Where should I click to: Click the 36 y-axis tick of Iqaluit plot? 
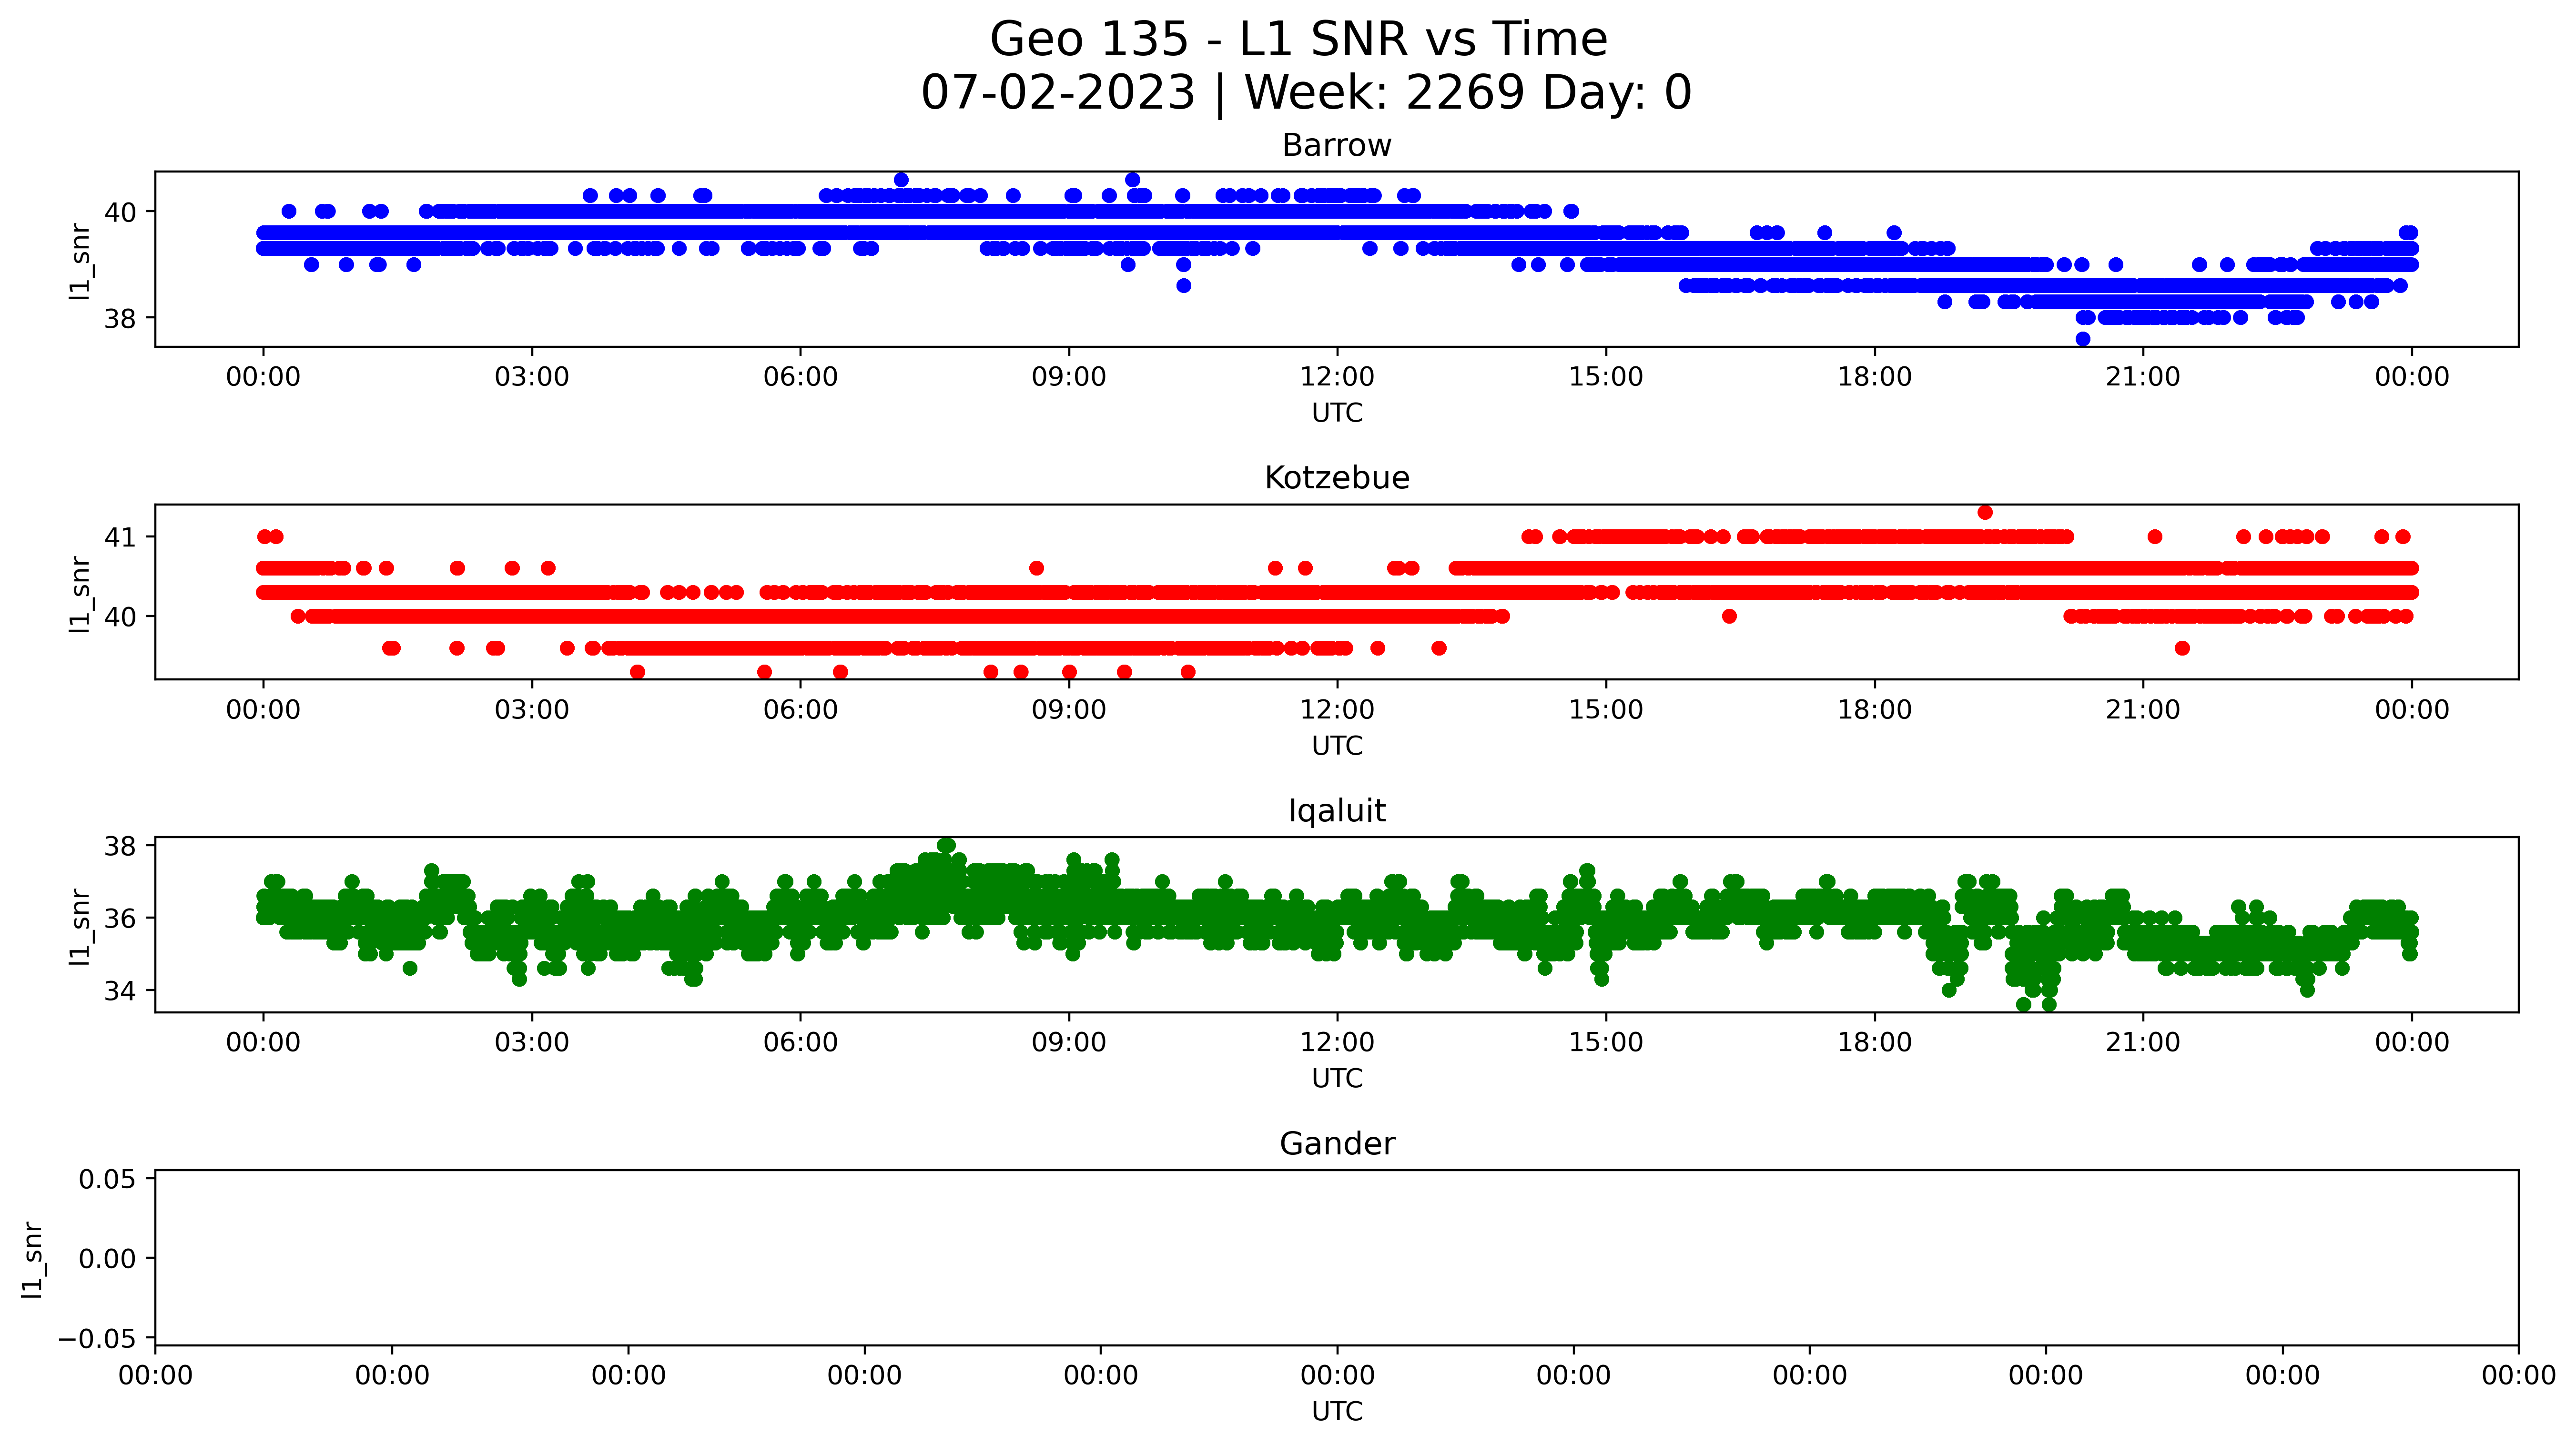[x=120, y=918]
